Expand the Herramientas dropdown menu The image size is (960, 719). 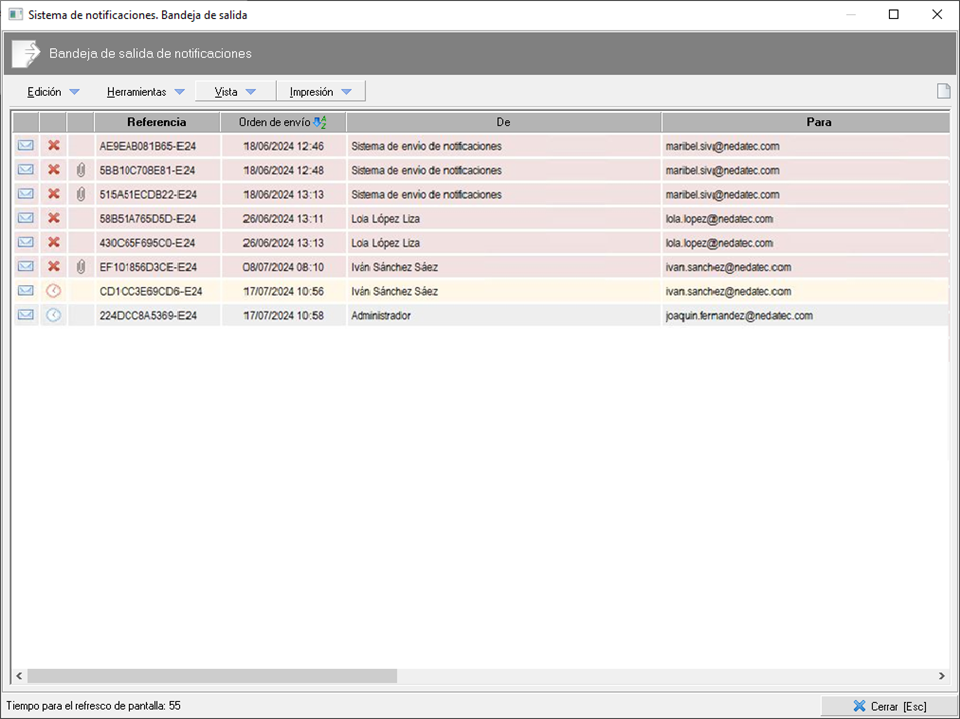[146, 92]
